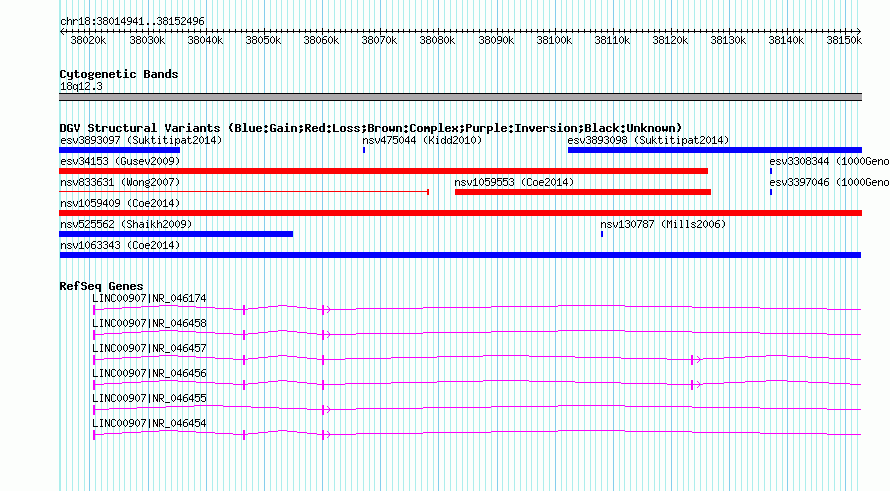Open the LINC00907|NR_046458 transcript label

[x=149, y=324]
